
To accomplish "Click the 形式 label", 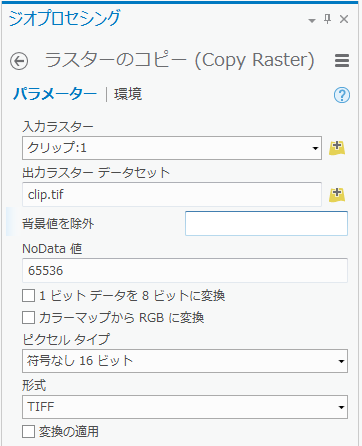I will (34, 385).
